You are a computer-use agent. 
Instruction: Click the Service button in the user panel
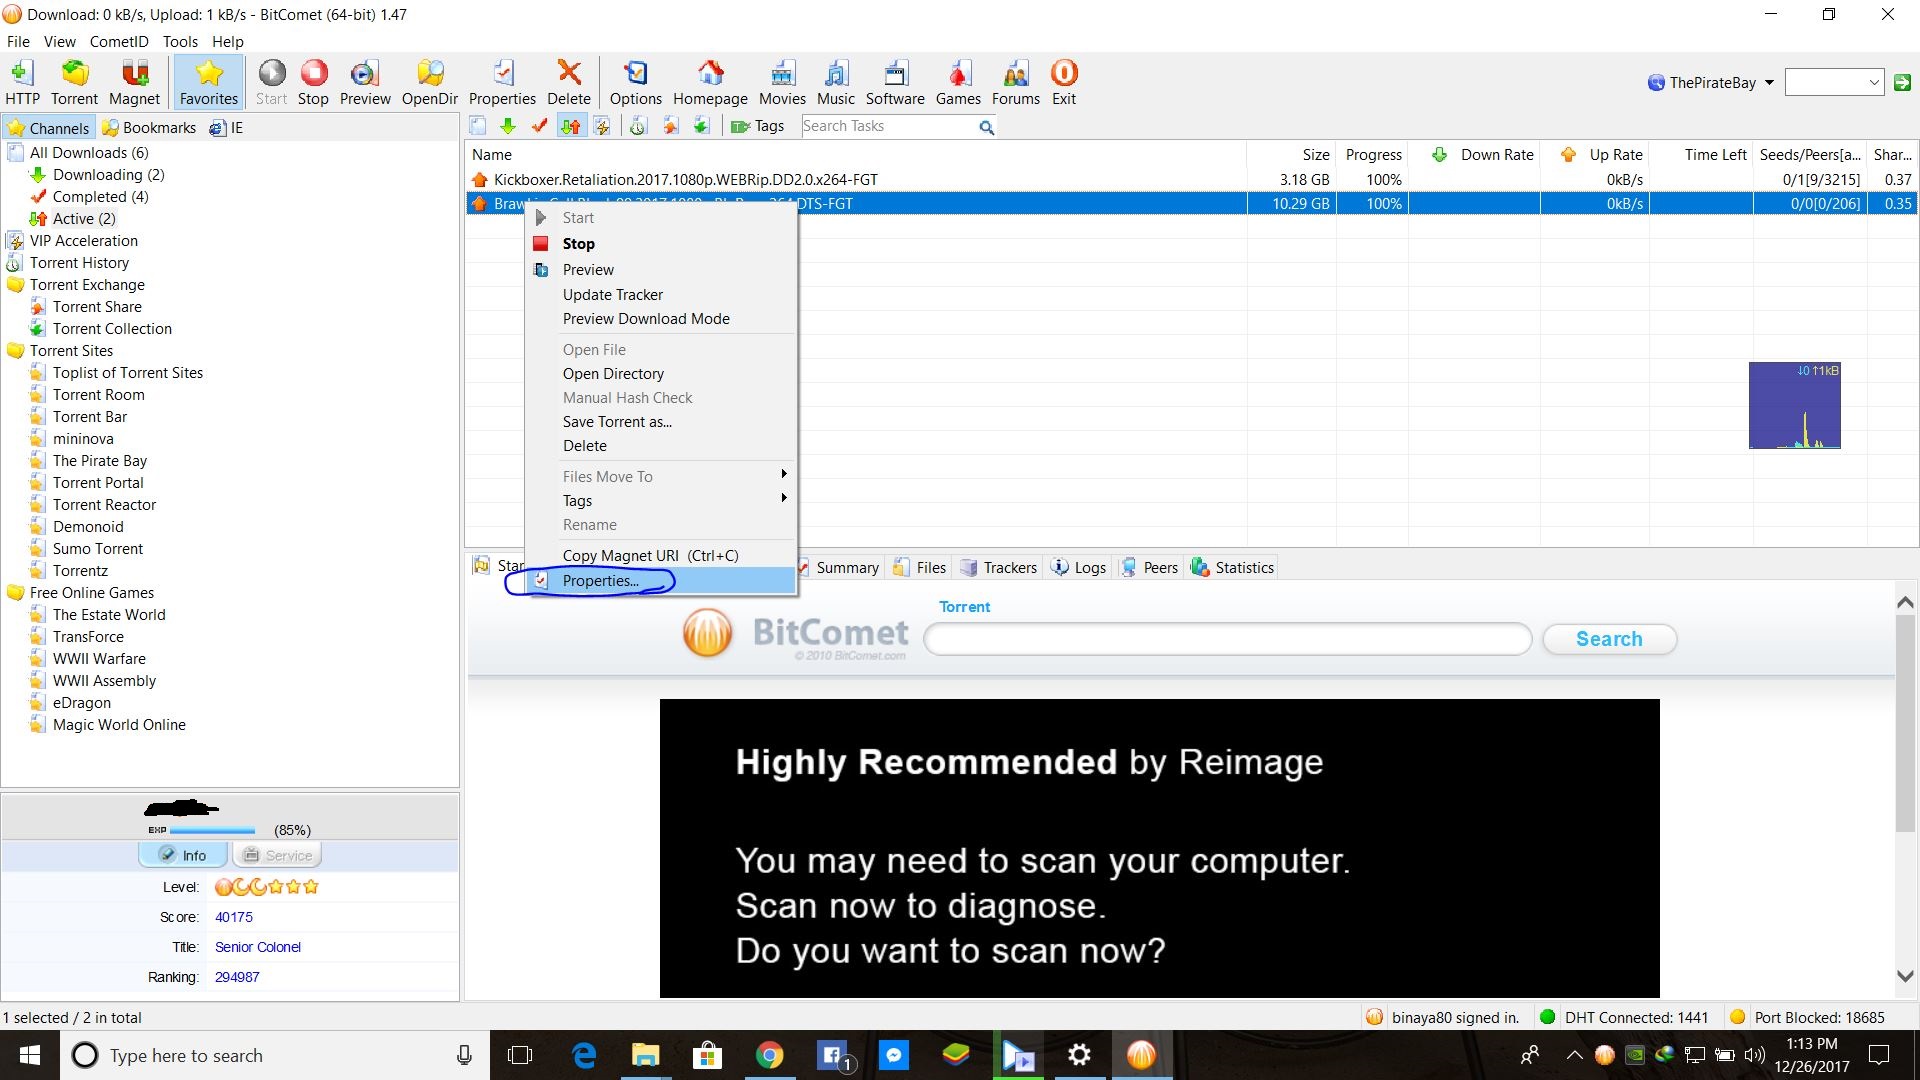tap(277, 855)
